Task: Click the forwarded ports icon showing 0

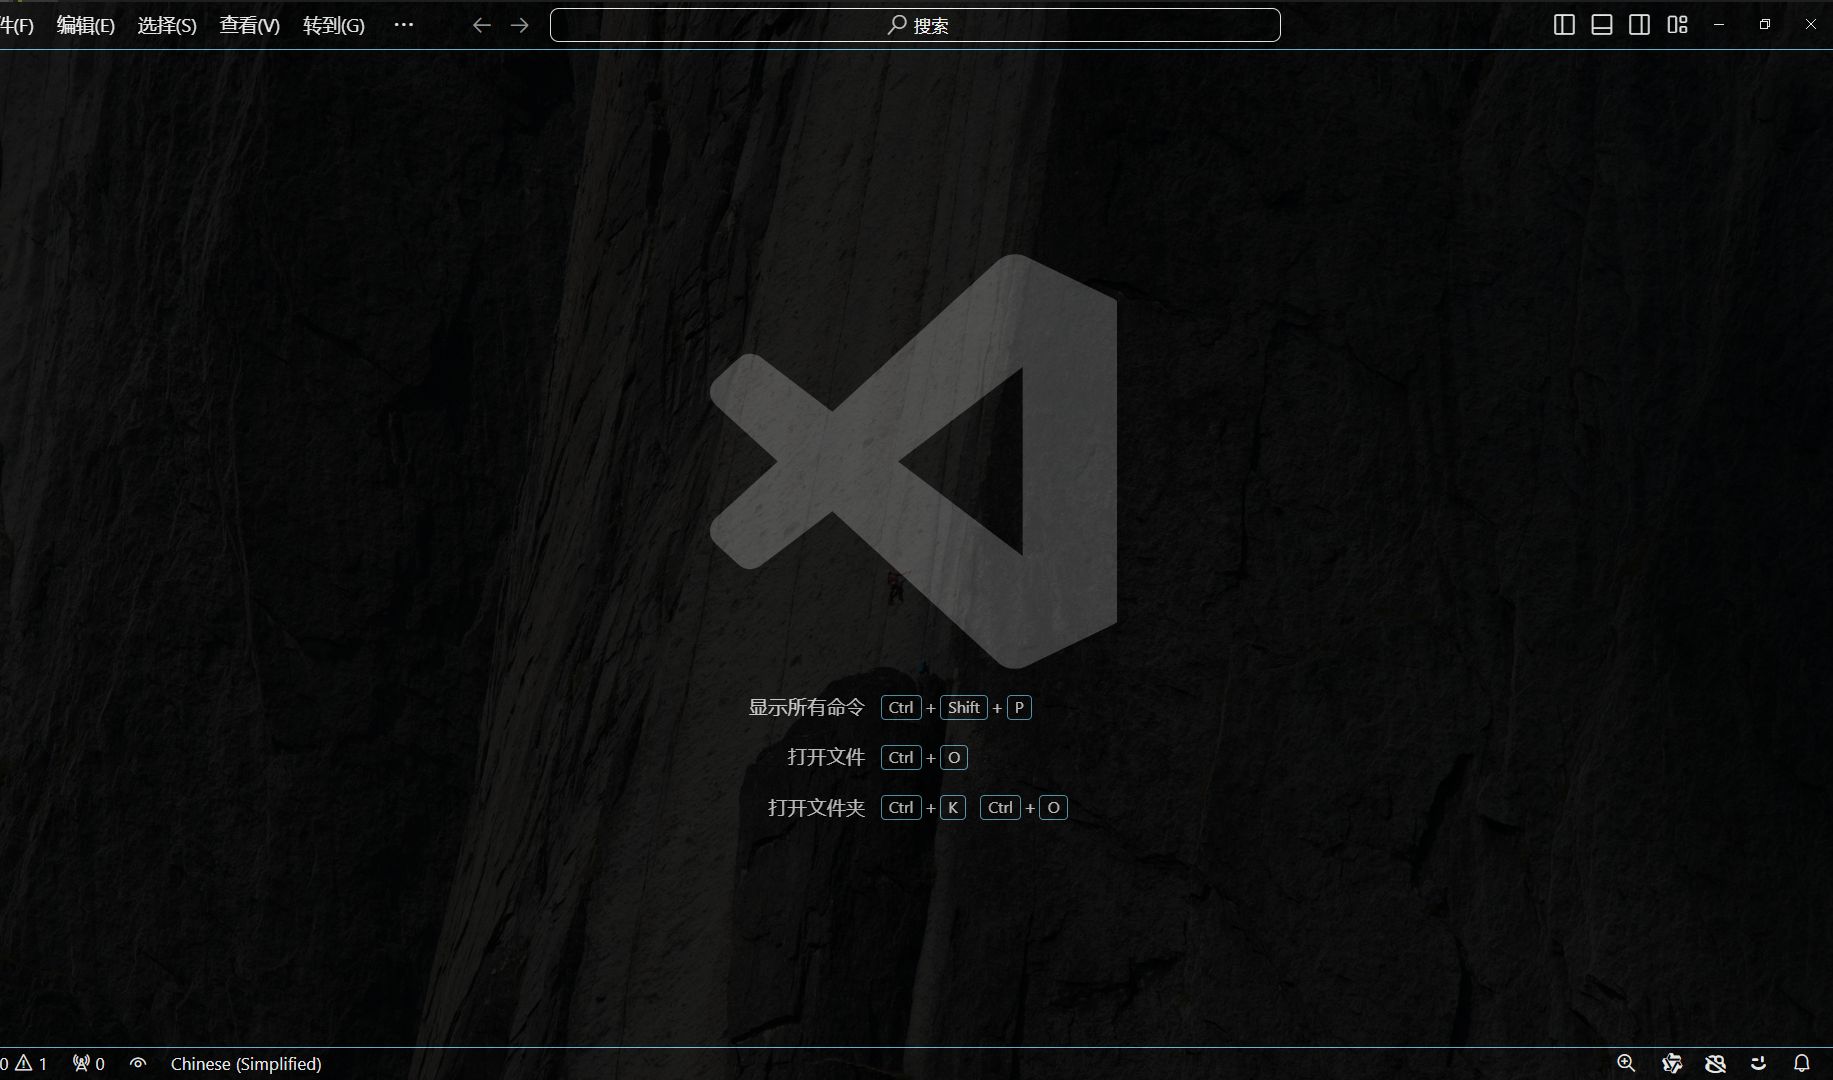Action: [87, 1064]
